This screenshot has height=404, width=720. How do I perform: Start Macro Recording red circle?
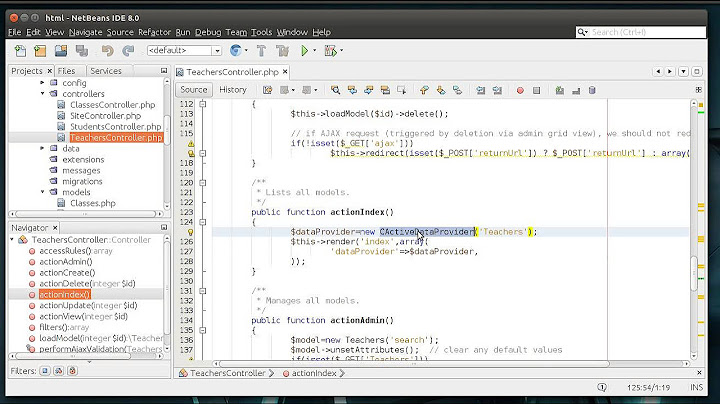coord(520,90)
